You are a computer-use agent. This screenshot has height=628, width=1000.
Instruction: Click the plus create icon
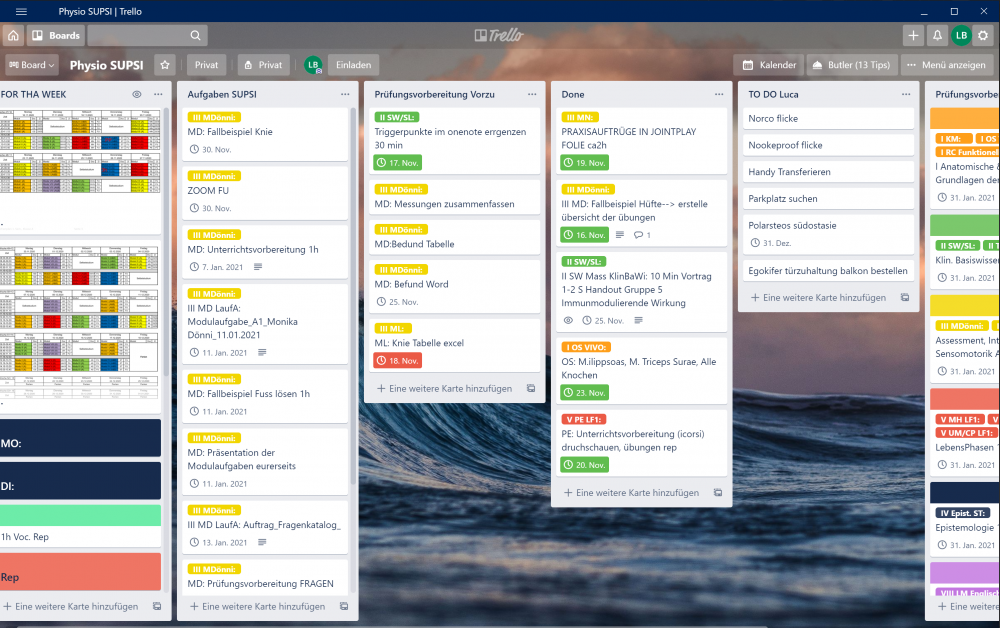(912, 35)
